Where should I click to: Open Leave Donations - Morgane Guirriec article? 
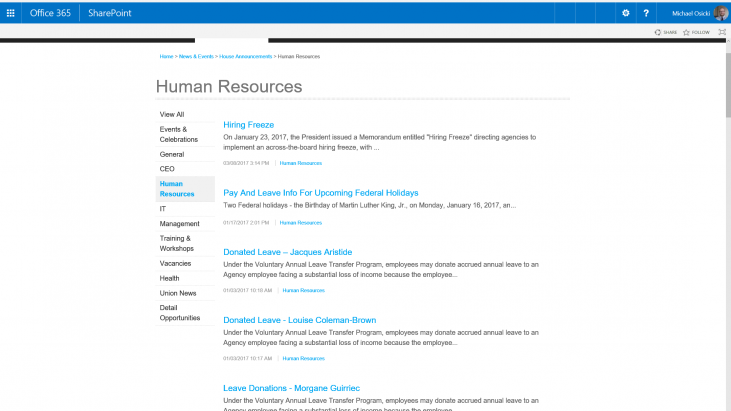point(291,388)
